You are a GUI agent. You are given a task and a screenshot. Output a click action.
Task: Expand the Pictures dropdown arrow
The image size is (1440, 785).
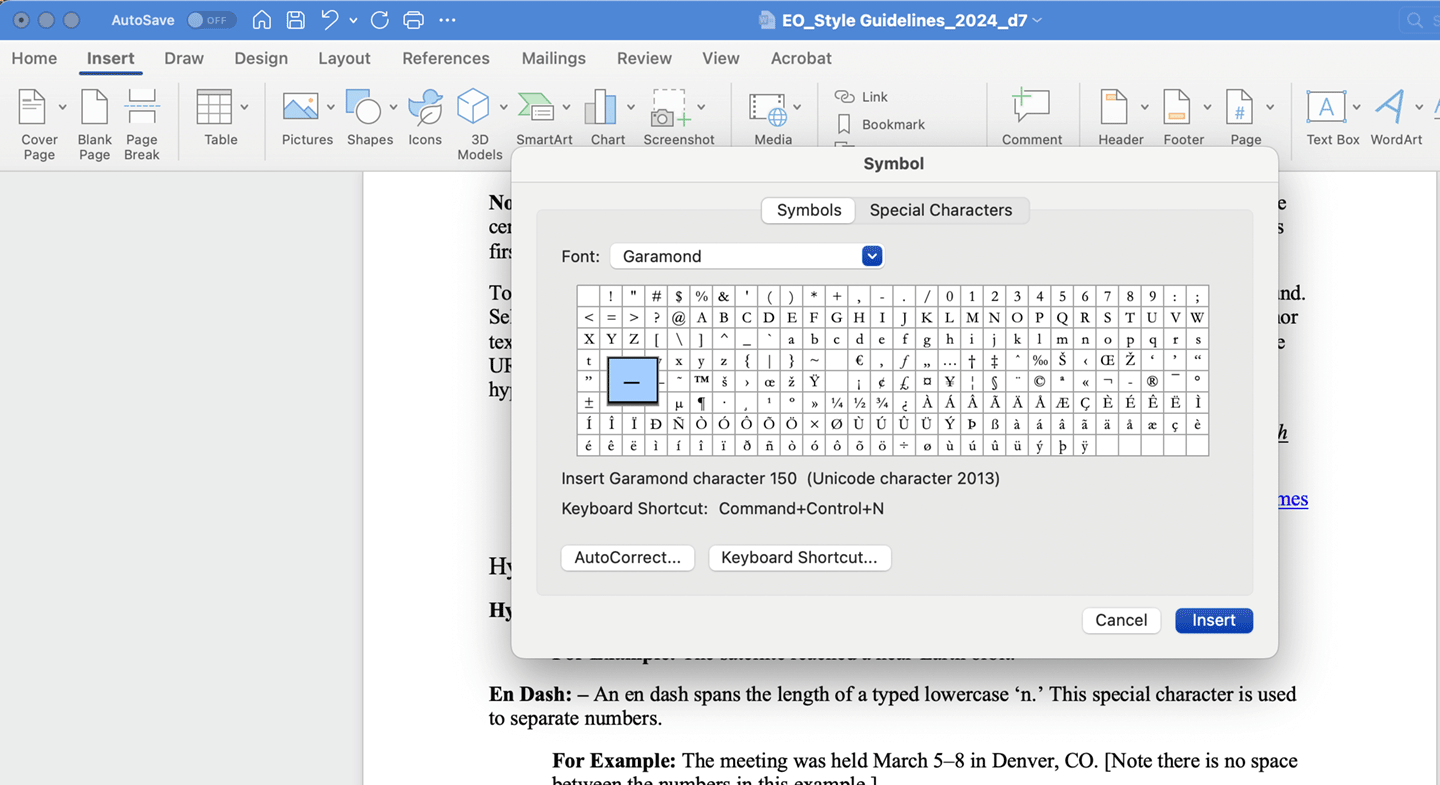point(330,107)
